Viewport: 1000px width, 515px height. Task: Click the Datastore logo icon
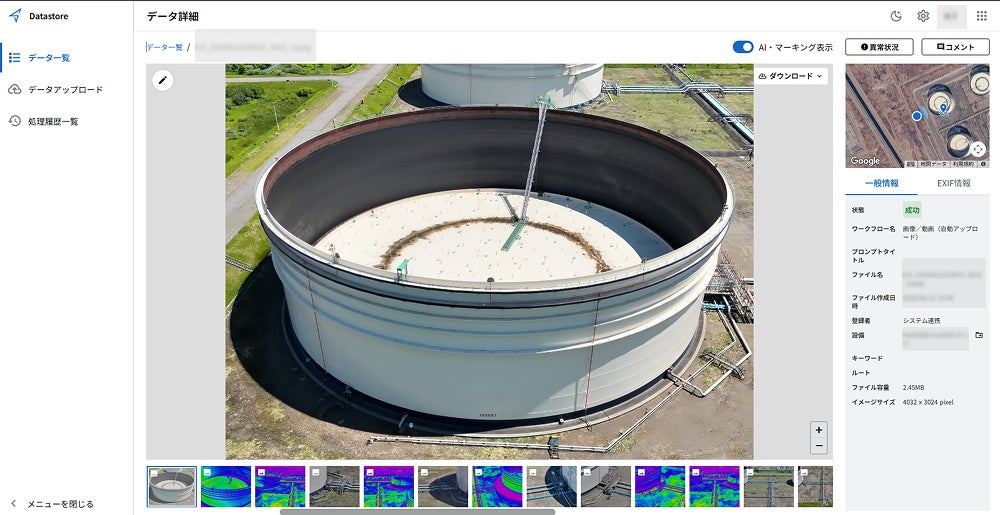[15, 16]
